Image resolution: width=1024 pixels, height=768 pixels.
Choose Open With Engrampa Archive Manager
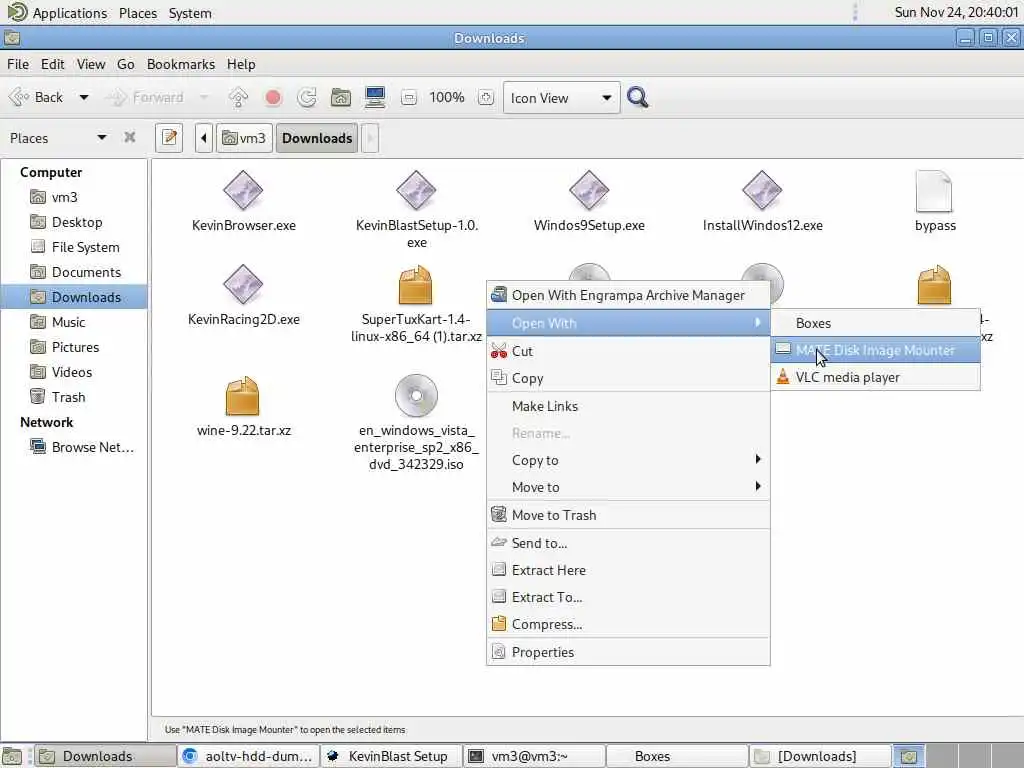(628, 295)
